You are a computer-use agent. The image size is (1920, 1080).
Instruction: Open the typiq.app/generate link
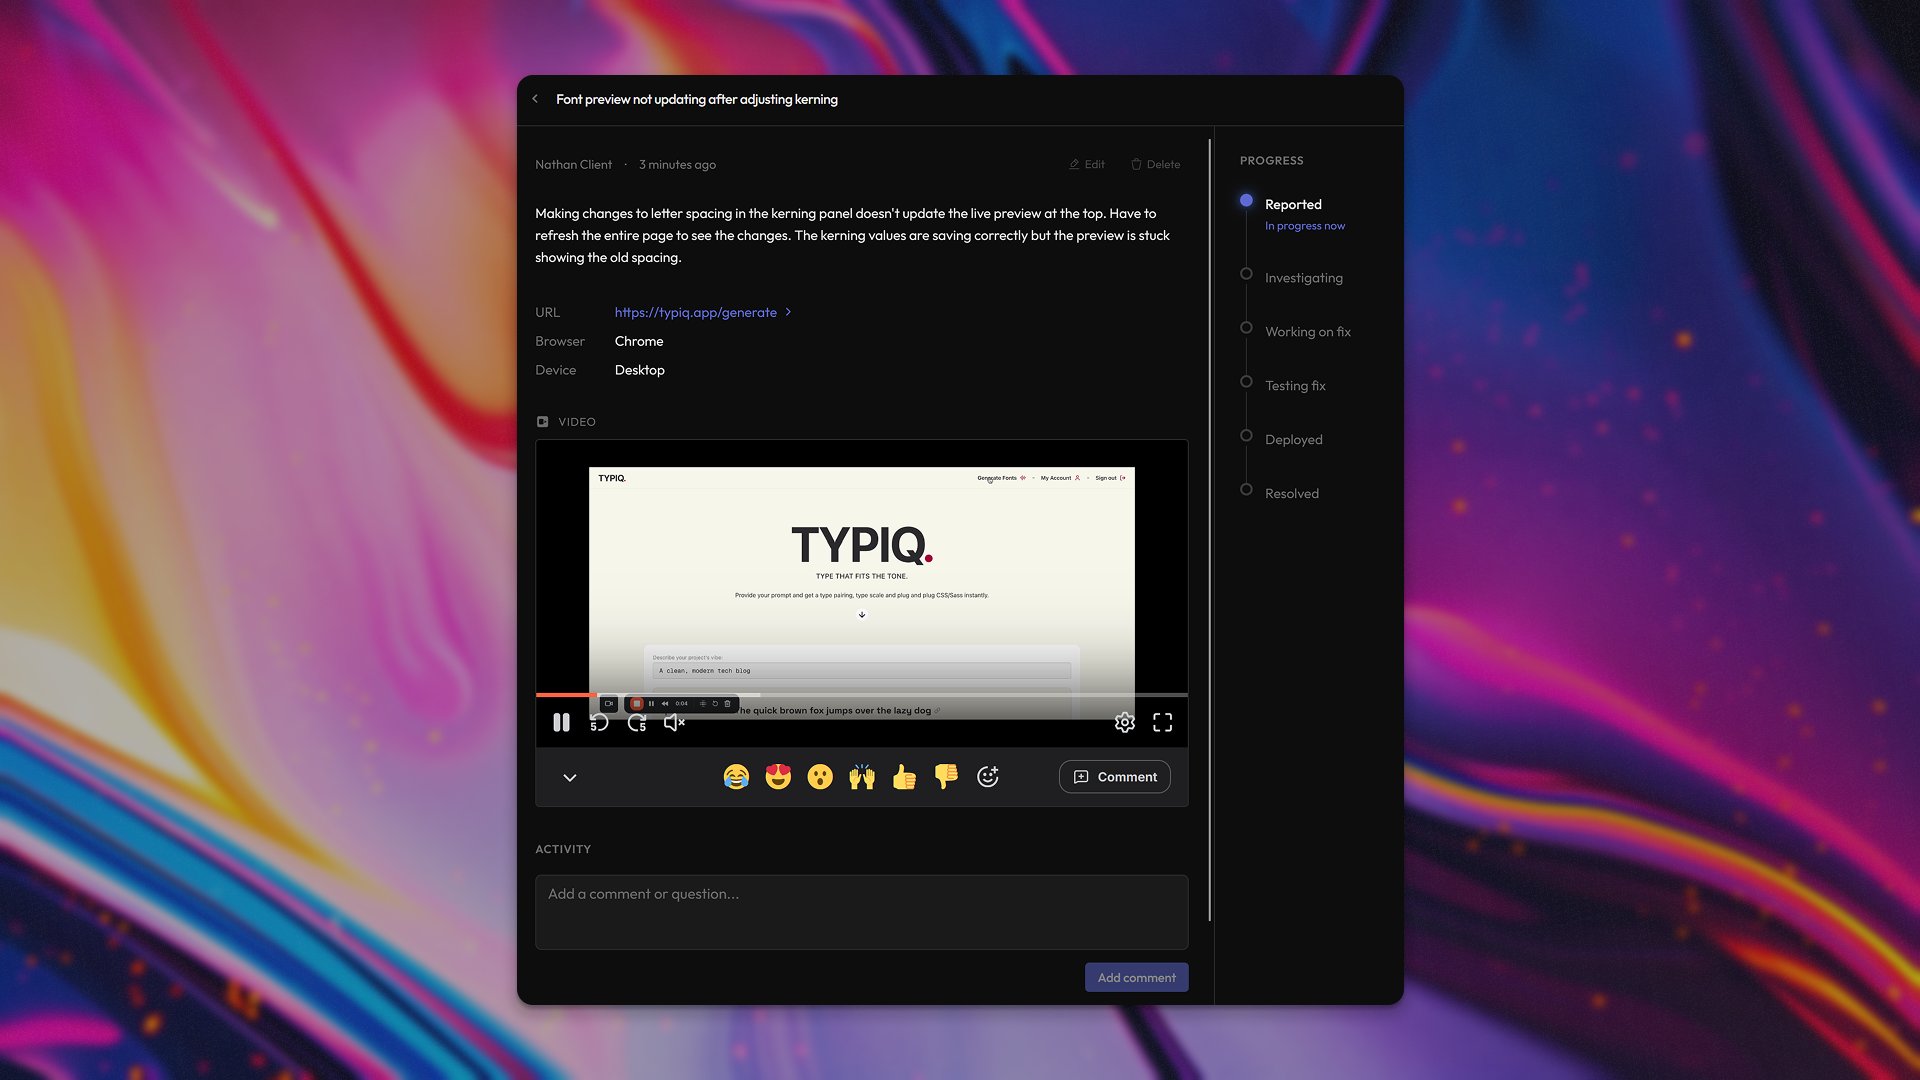coord(694,312)
